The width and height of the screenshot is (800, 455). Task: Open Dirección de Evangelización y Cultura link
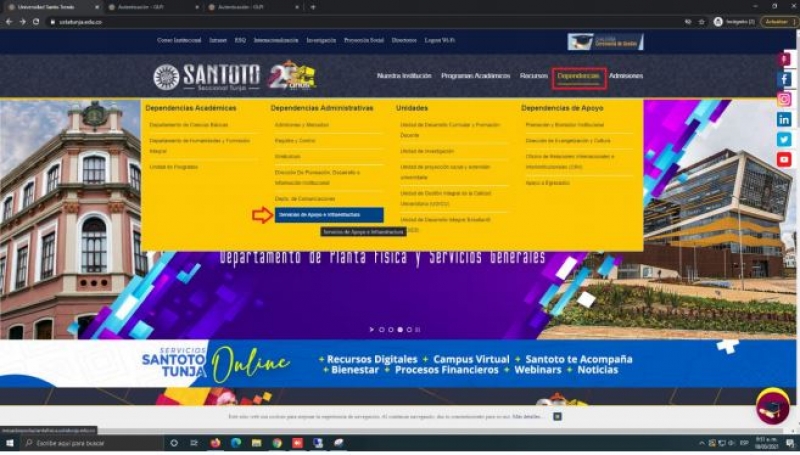pos(567,141)
